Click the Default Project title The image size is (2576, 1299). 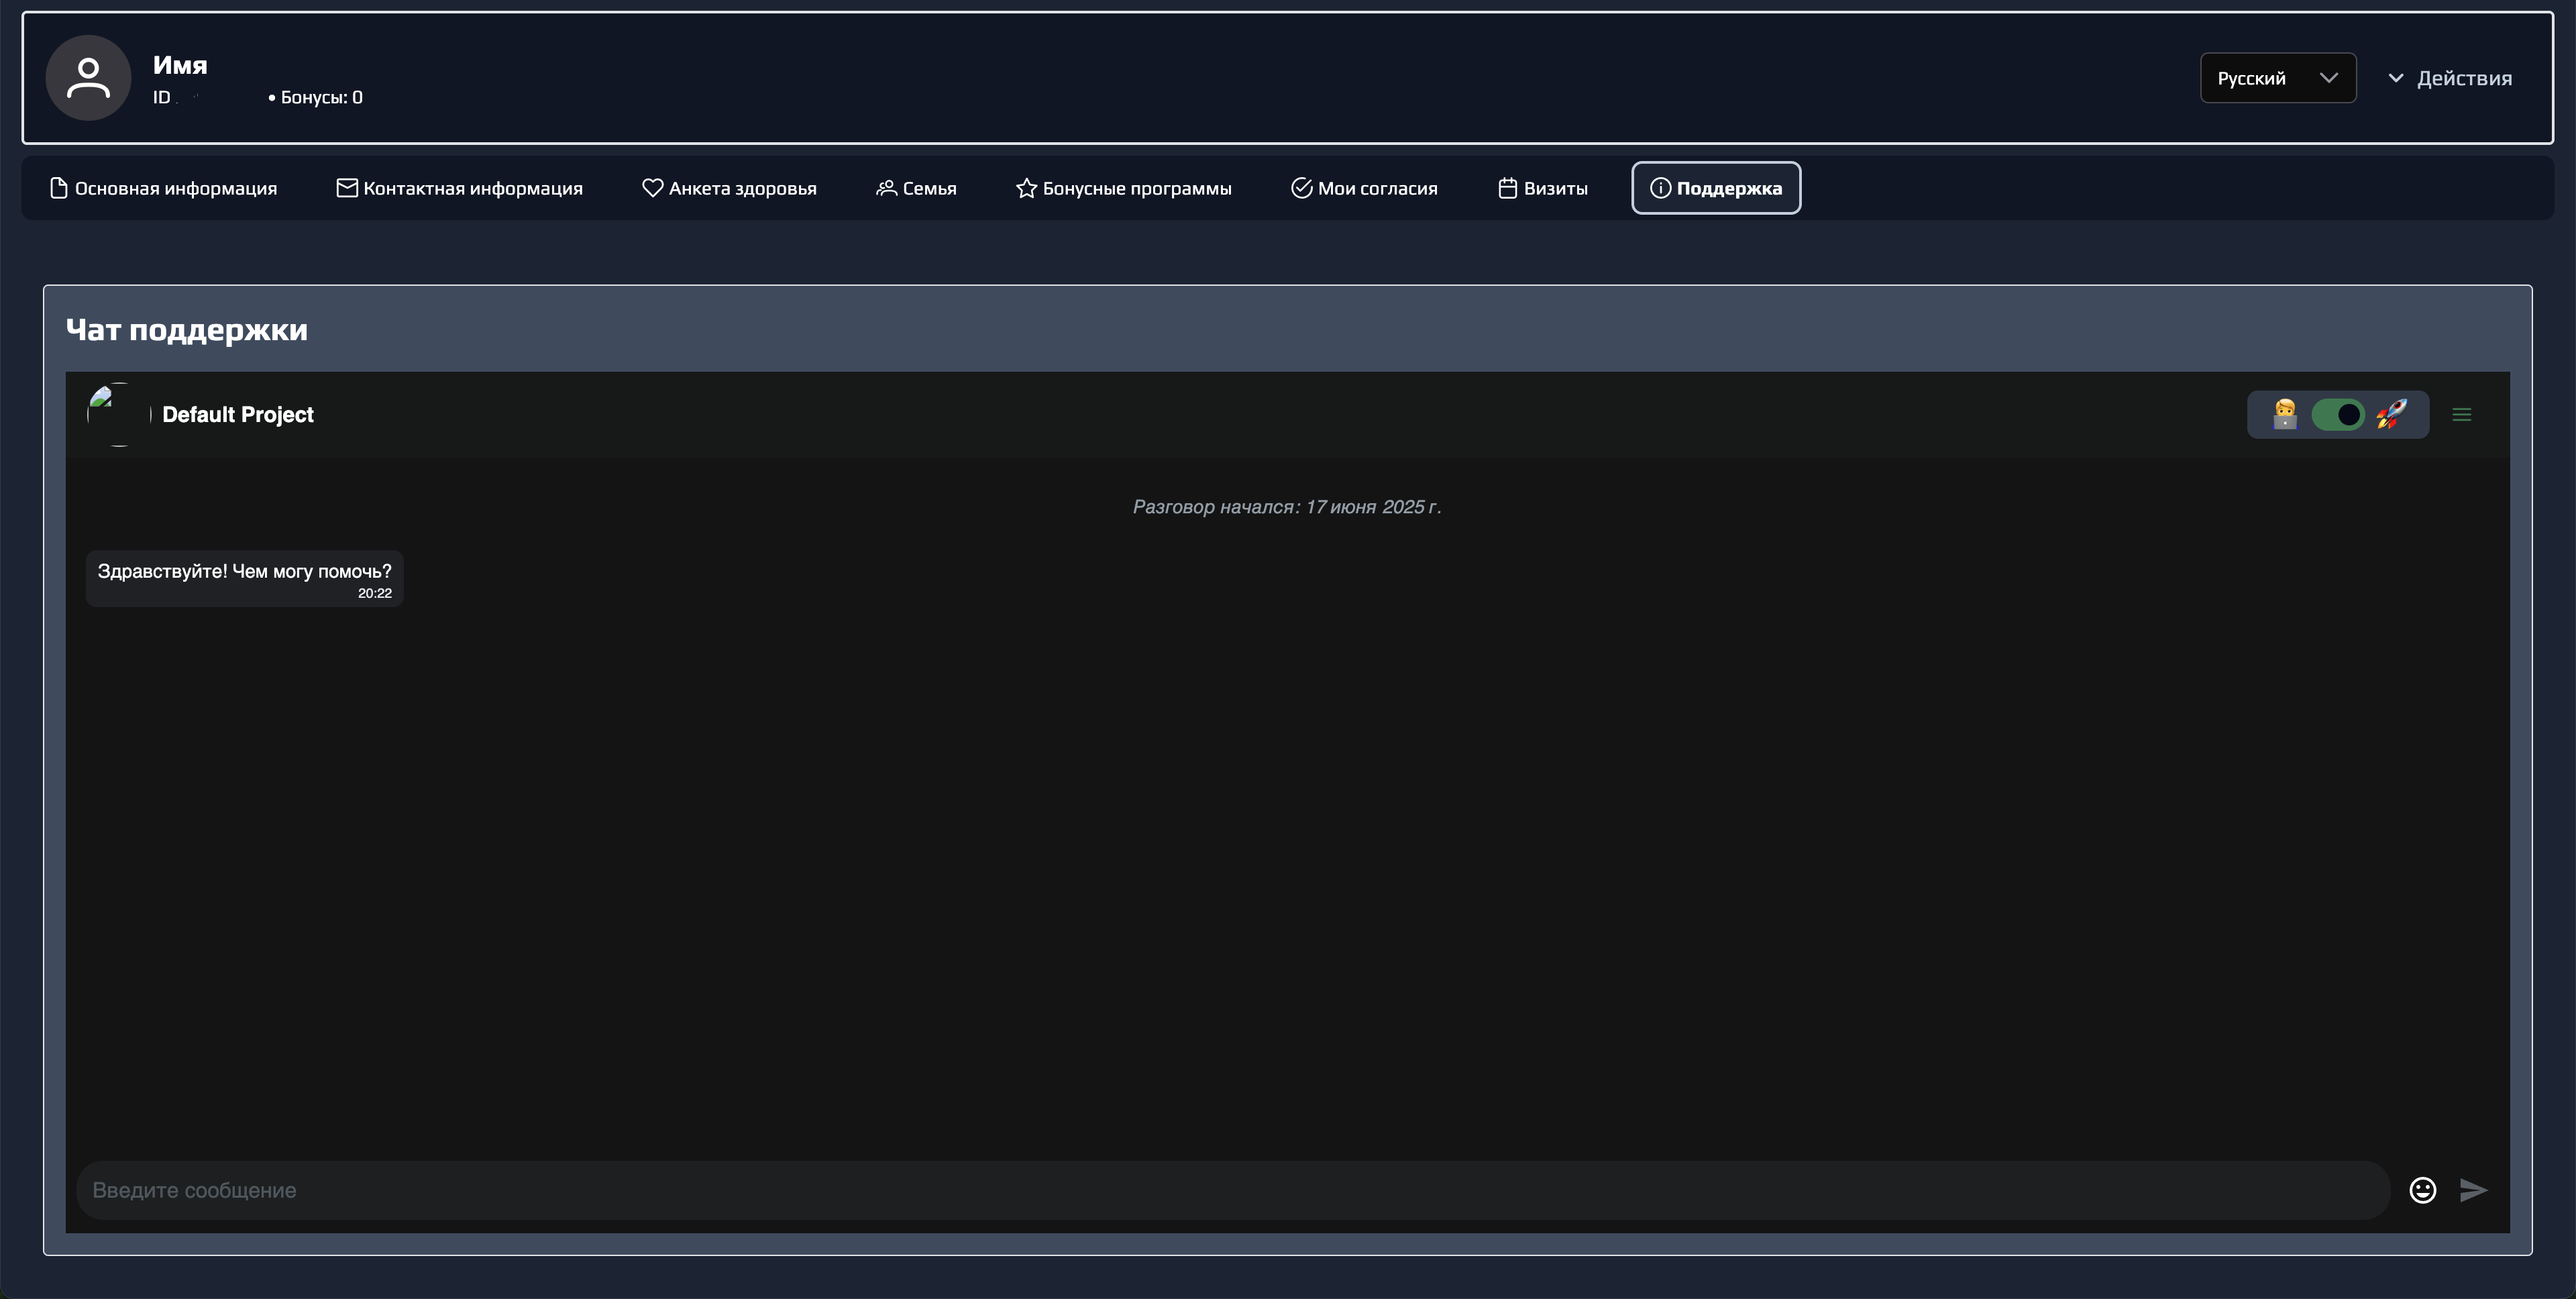tap(238, 414)
